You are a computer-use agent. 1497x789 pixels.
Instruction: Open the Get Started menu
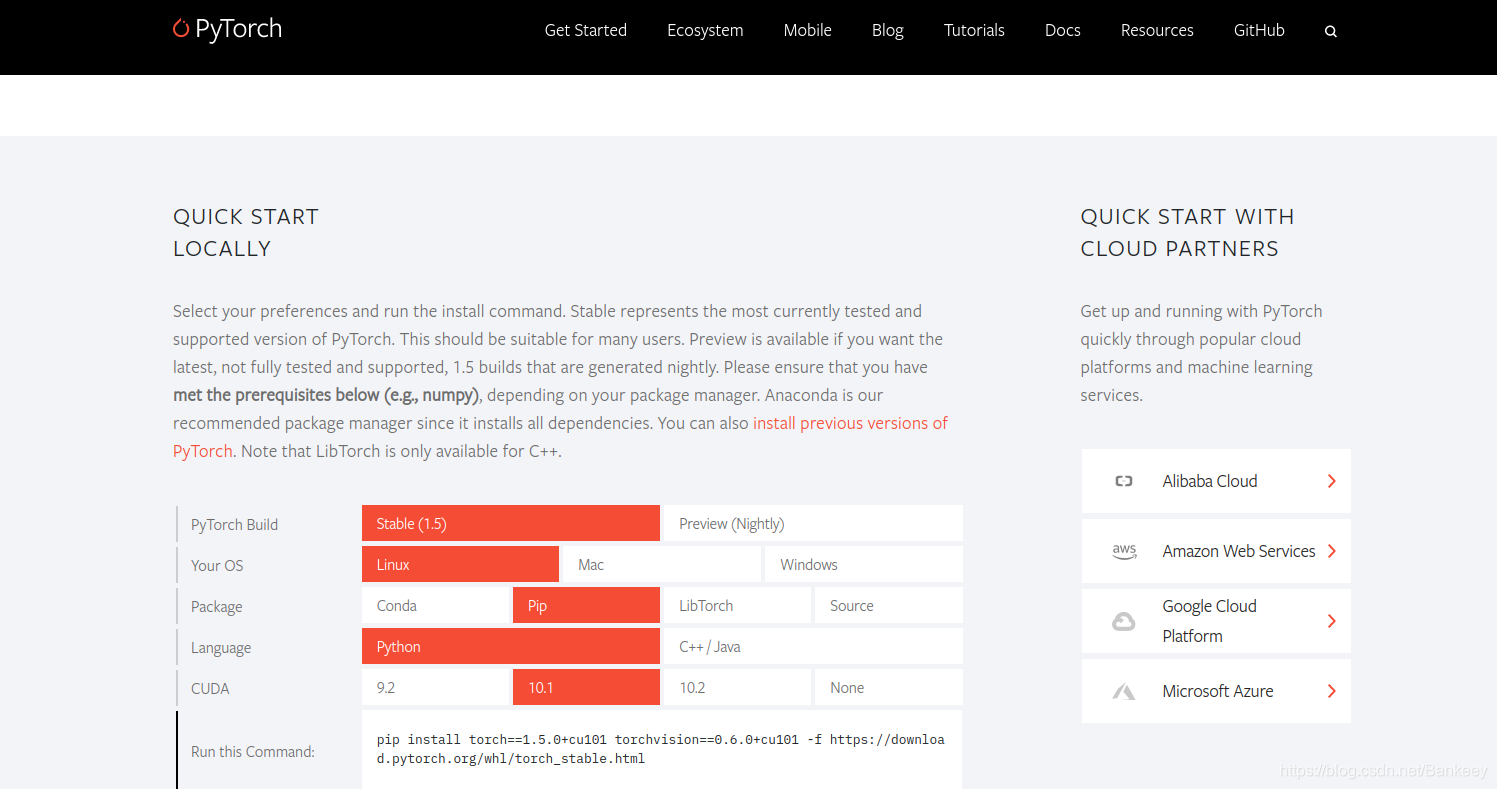tap(585, 30)
